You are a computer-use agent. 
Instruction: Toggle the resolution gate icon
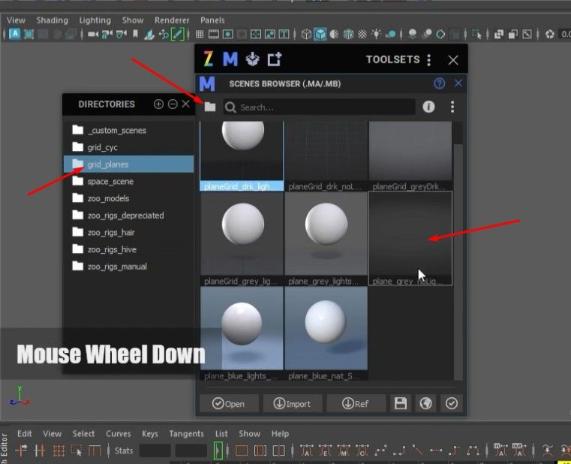coord(228,34)
